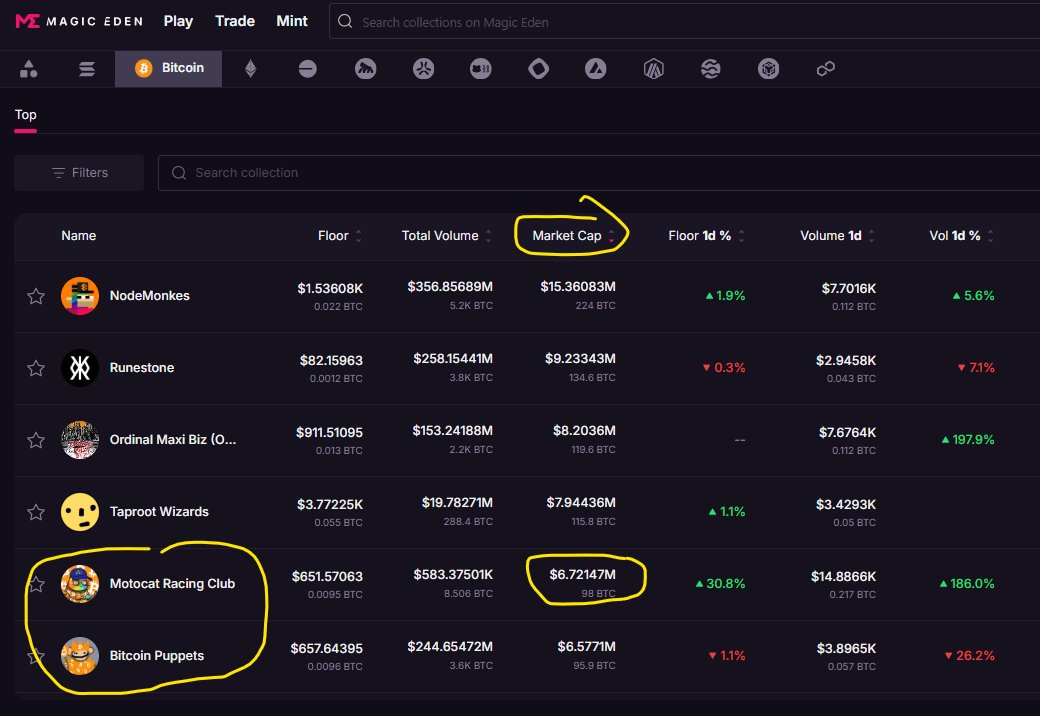Select the three-segment circular chain icon
This screenshot has width=1040, height=716.
coord(423,68)
